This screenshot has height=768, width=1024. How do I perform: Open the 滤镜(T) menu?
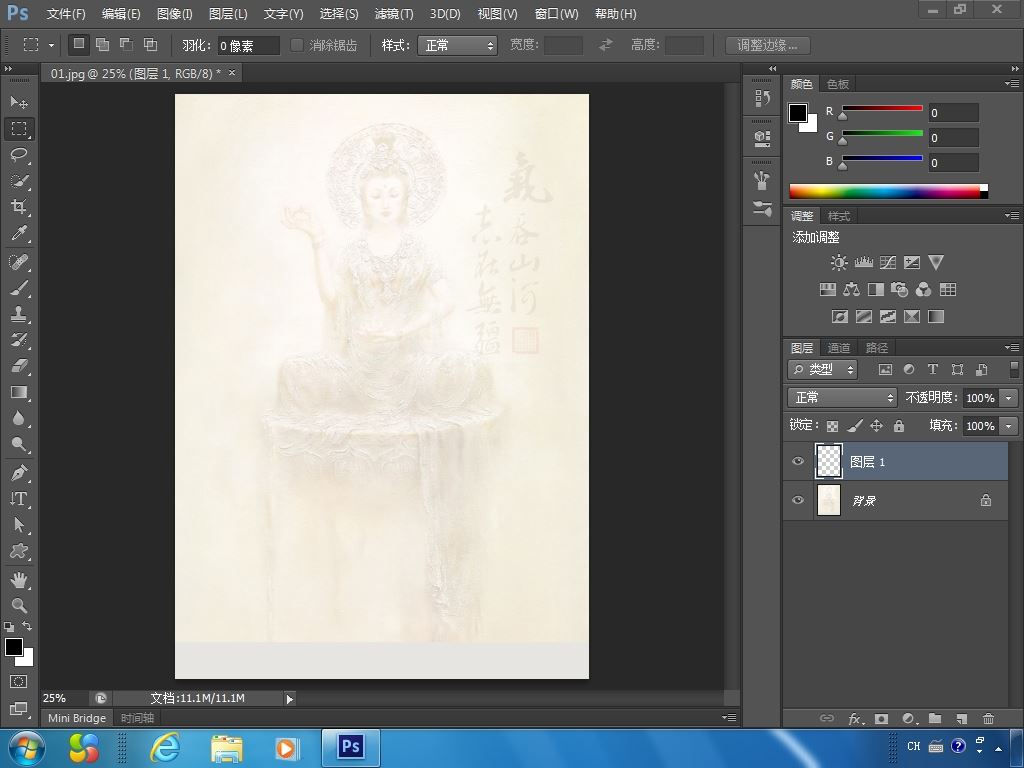[394, 14]
